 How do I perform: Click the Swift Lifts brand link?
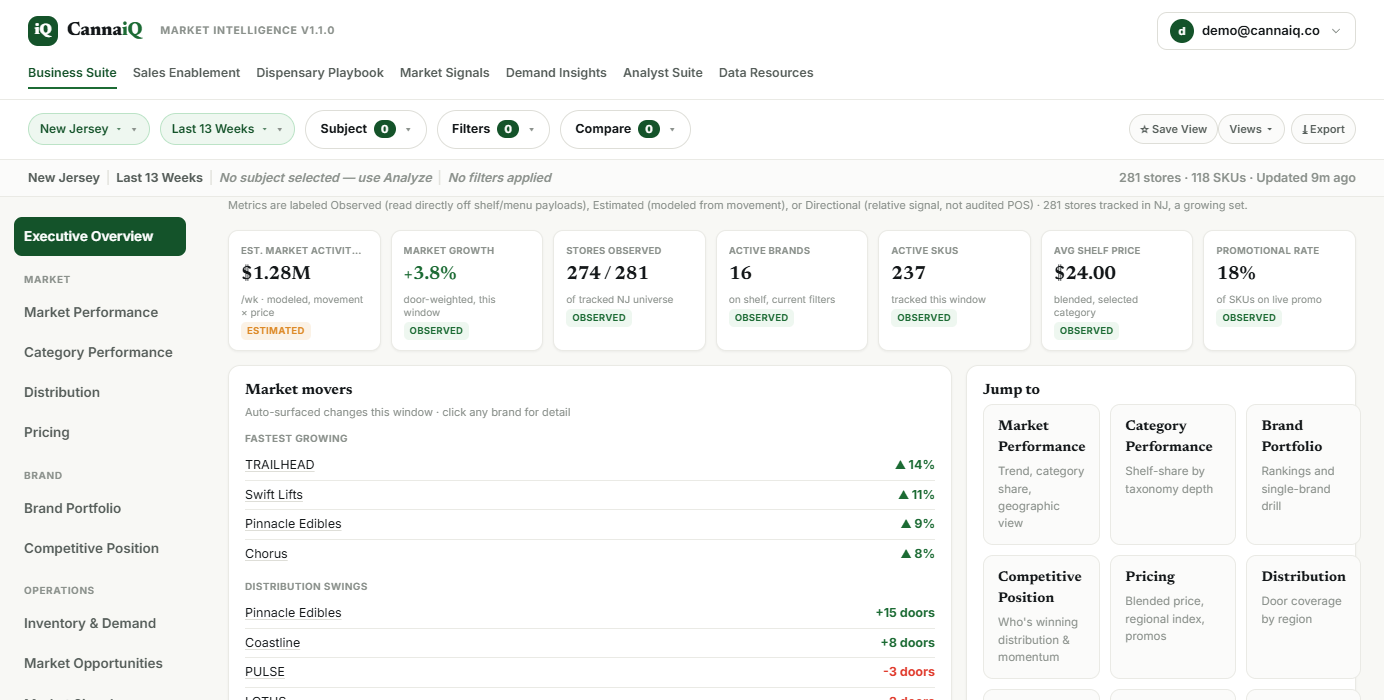point(274,495)
